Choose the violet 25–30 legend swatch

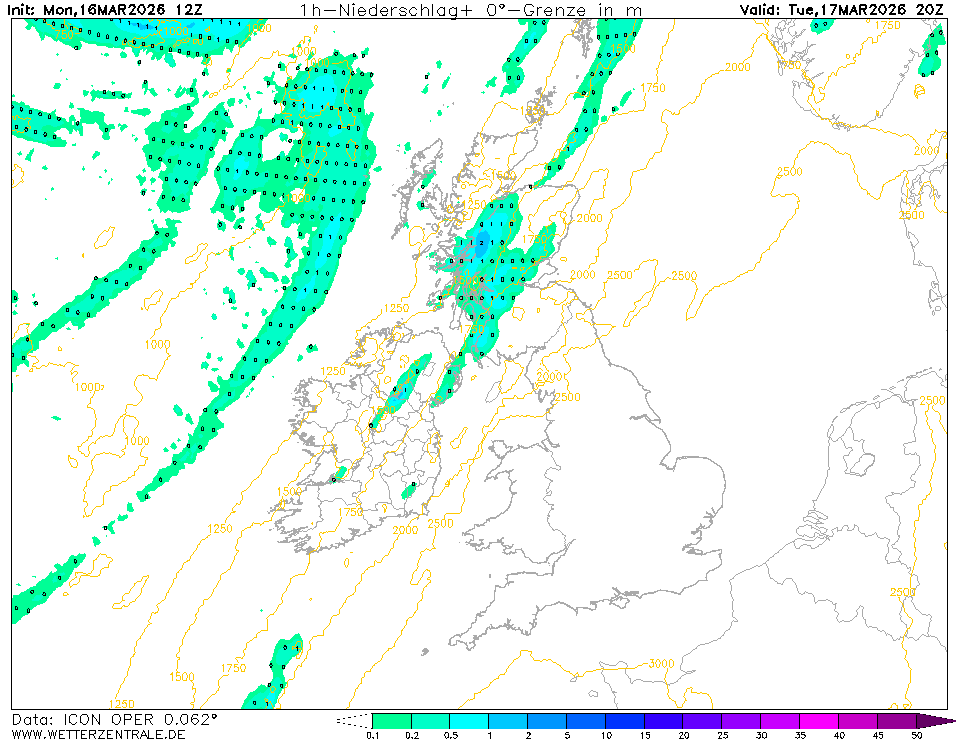[741, 720]
